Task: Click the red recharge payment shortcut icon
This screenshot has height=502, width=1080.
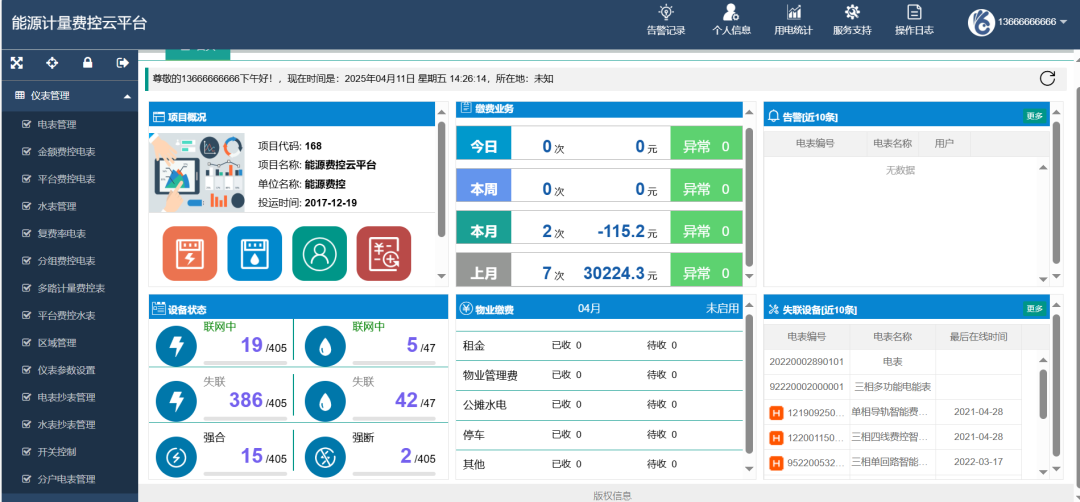Action: point(384,253)
